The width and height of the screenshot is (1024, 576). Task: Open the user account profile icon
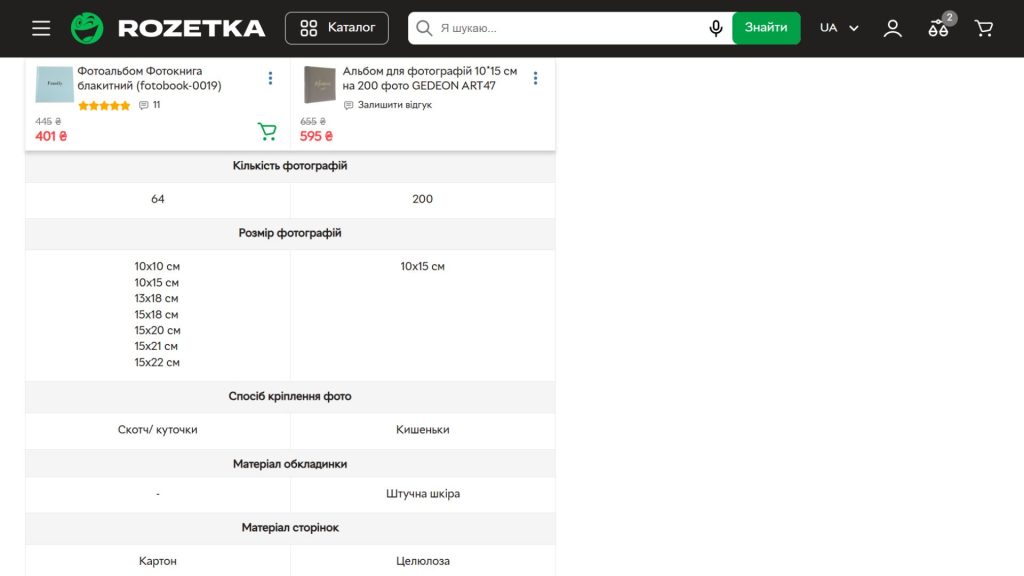(892, 28)
